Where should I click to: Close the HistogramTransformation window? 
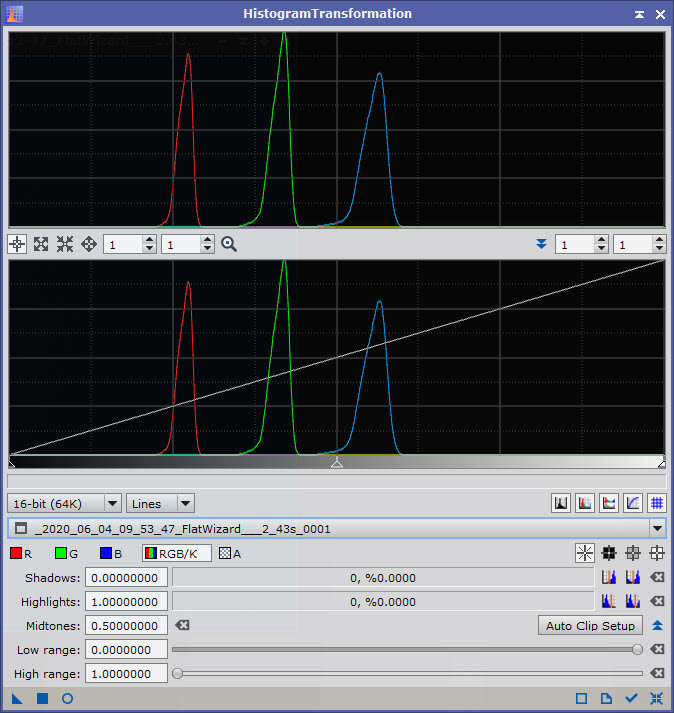[x=660, y=14]
